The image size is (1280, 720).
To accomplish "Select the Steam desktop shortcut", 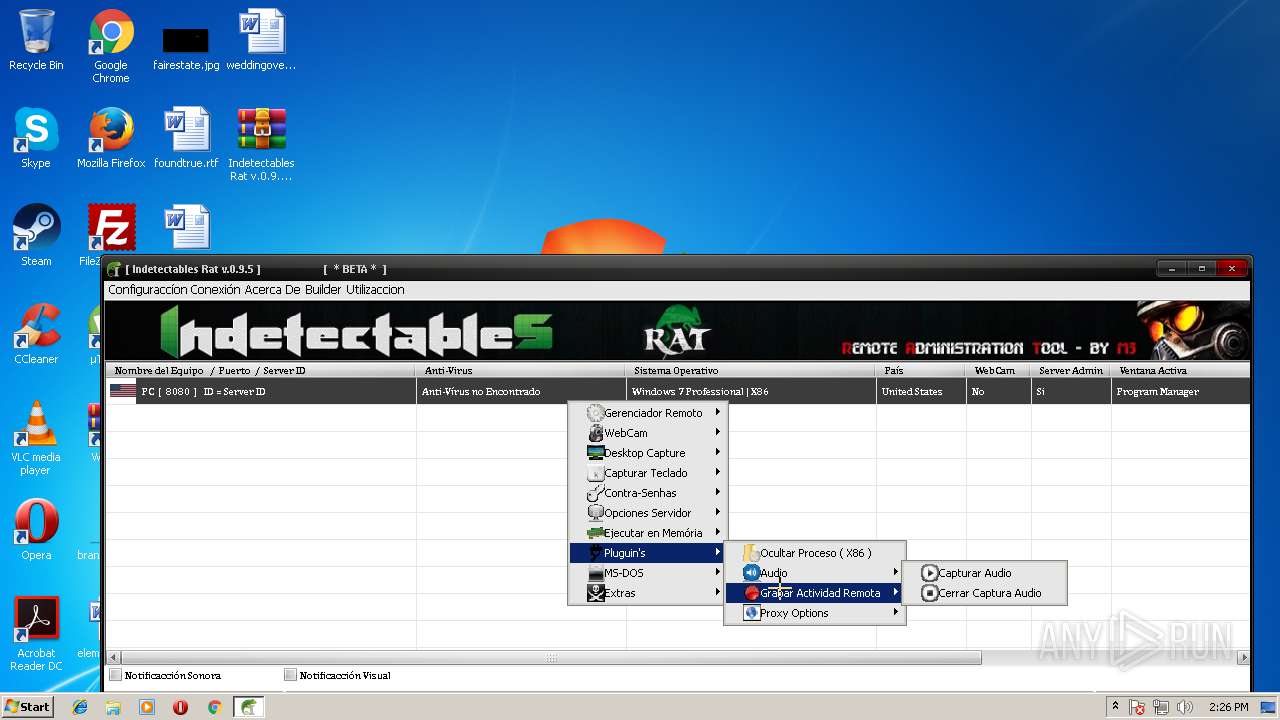I will tap(36, 235).
